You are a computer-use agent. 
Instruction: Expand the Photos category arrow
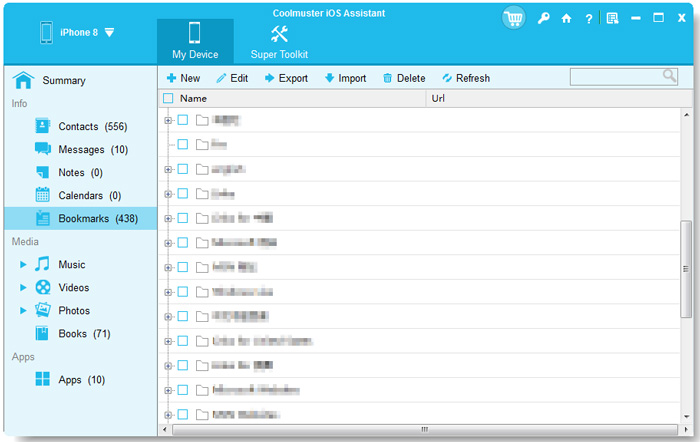(x=23, y=310)
